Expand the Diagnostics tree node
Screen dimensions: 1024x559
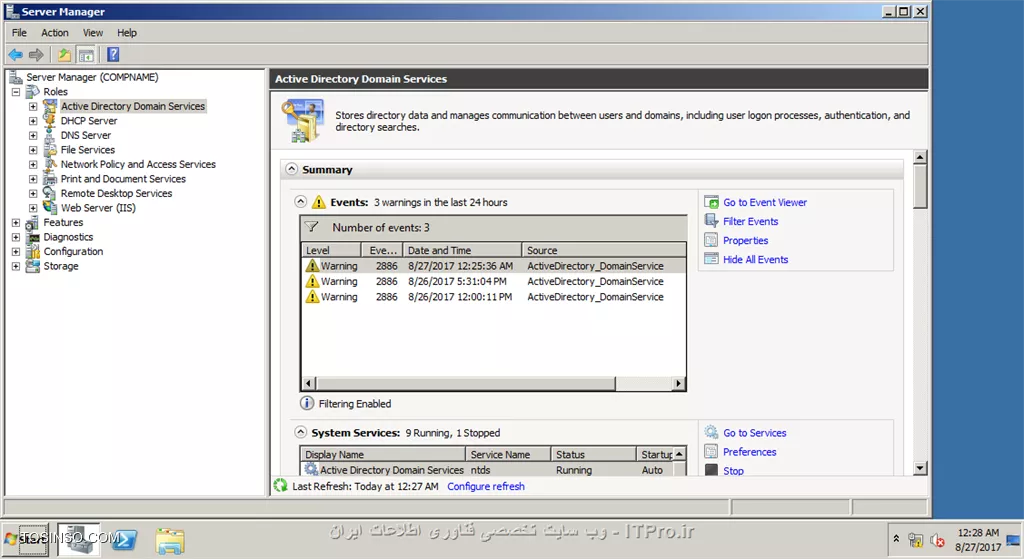tap(16, 237)
